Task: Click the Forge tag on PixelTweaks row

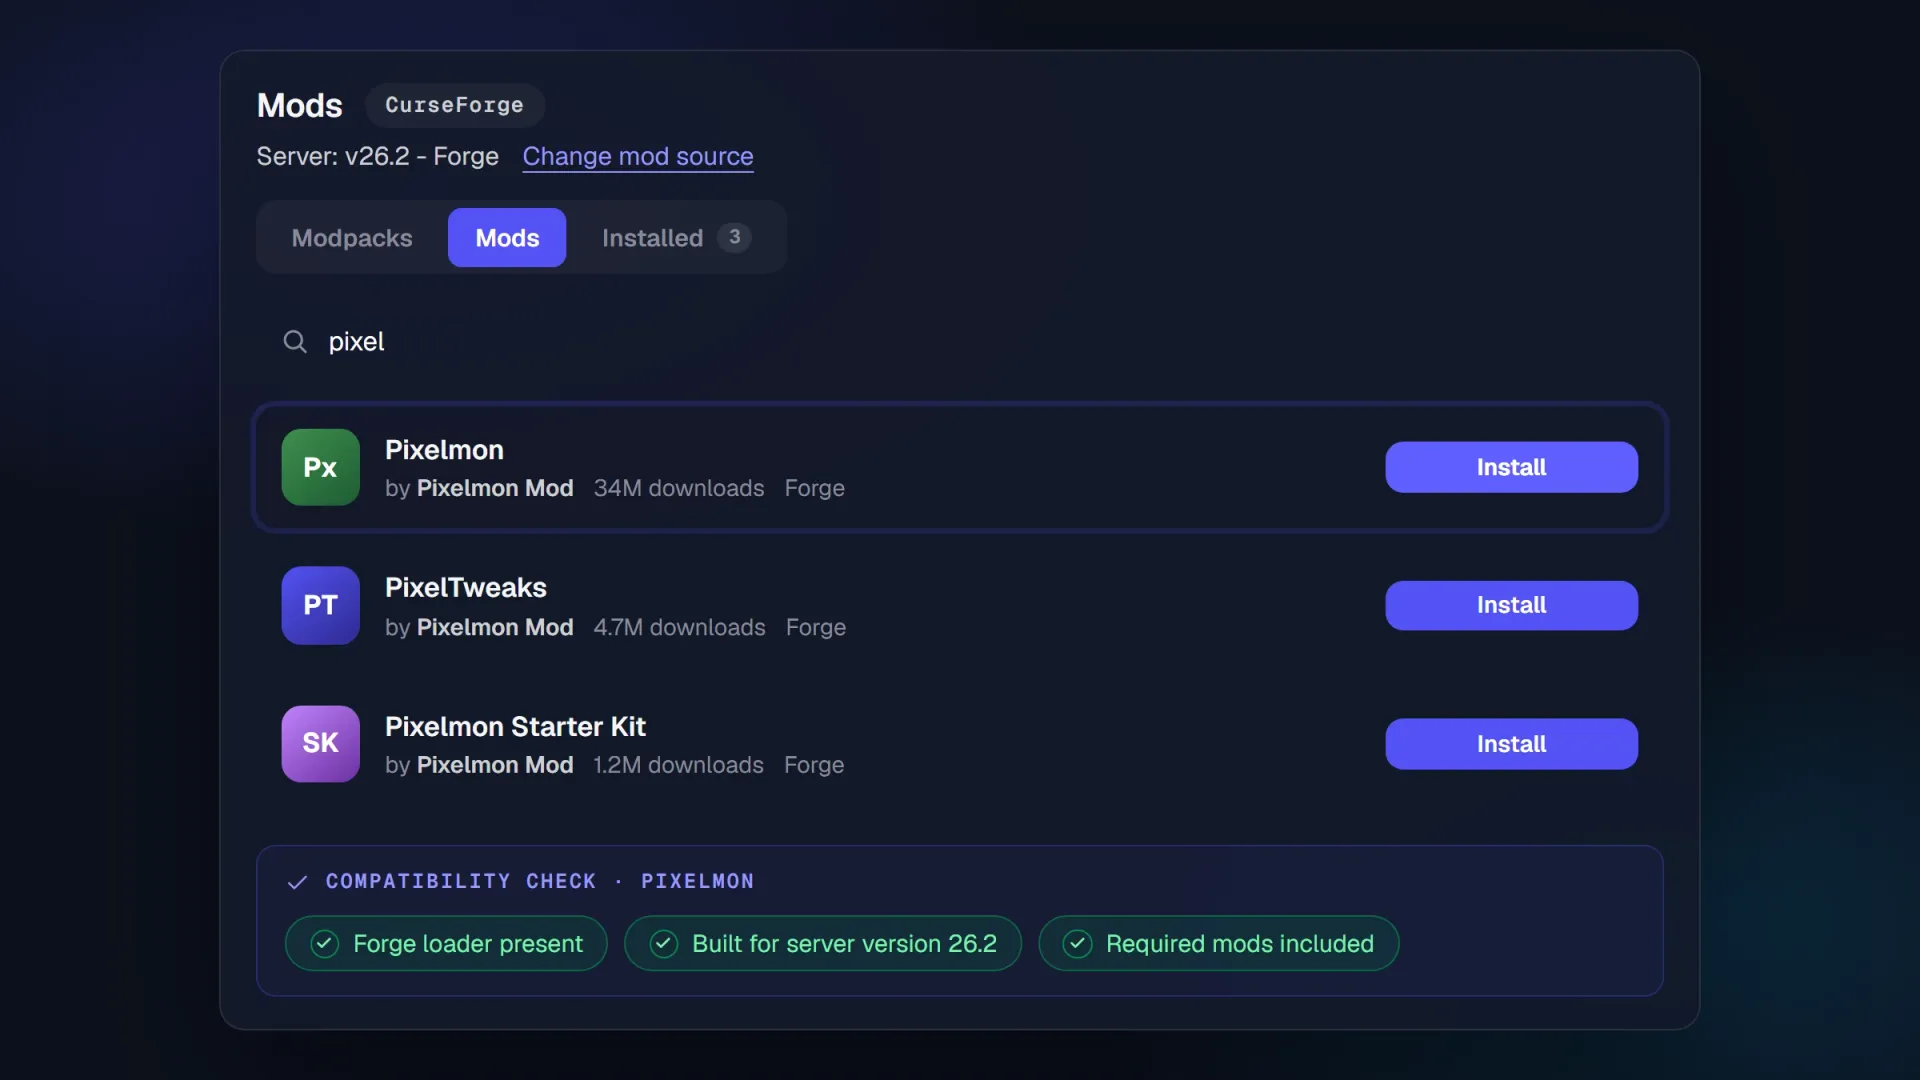Action: click(x=816, y=627)
